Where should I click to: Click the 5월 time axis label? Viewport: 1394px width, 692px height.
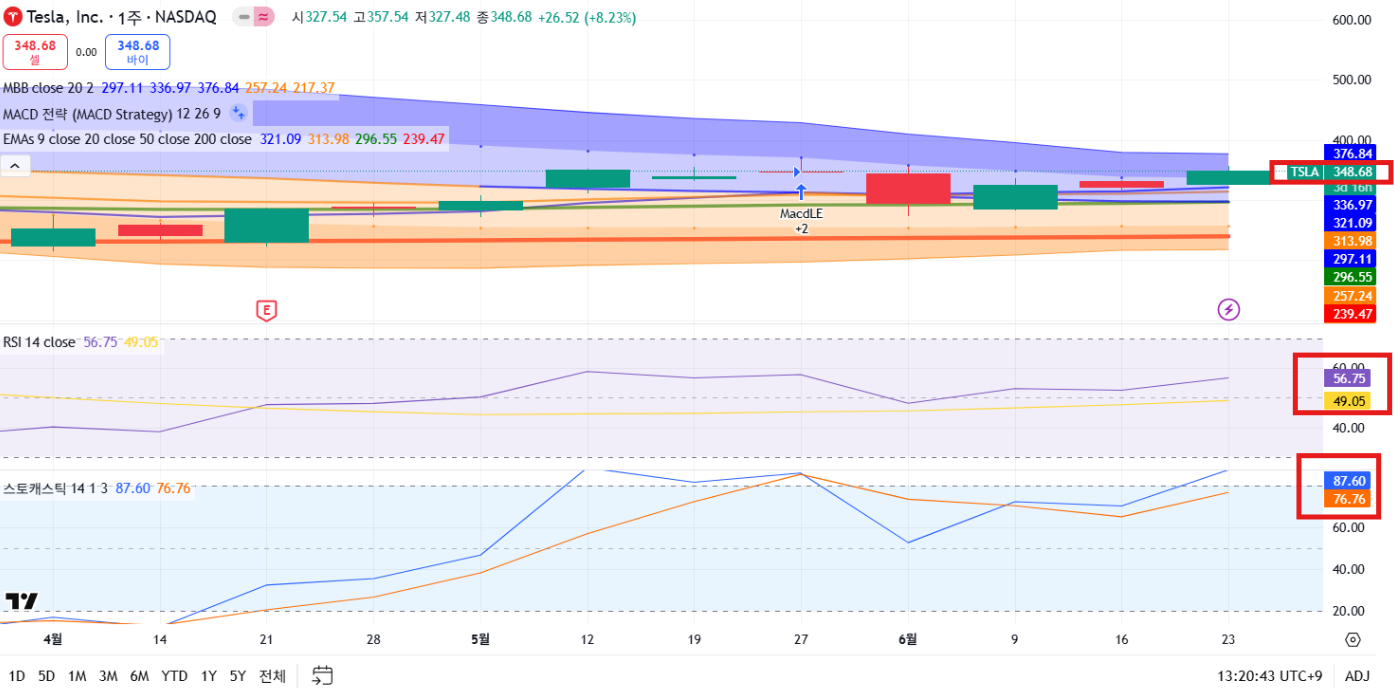pyautogui.click(x=480, y=638)
